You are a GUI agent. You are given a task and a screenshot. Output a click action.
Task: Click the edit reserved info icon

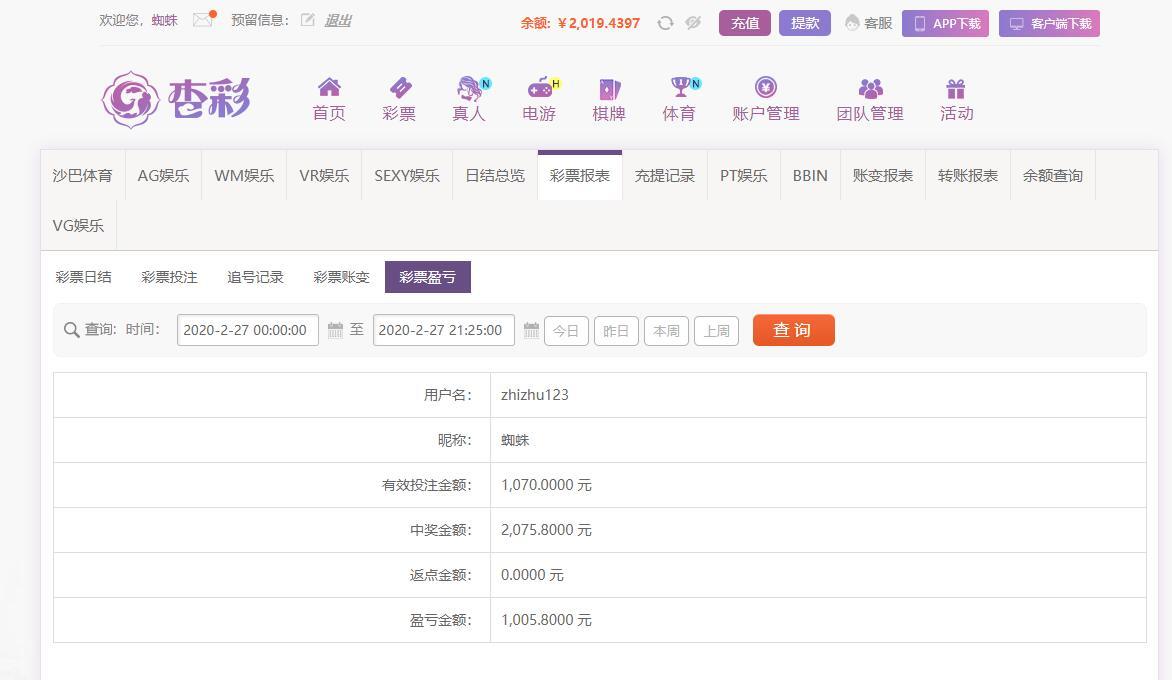pyautogui.click(x=307, y=20)
